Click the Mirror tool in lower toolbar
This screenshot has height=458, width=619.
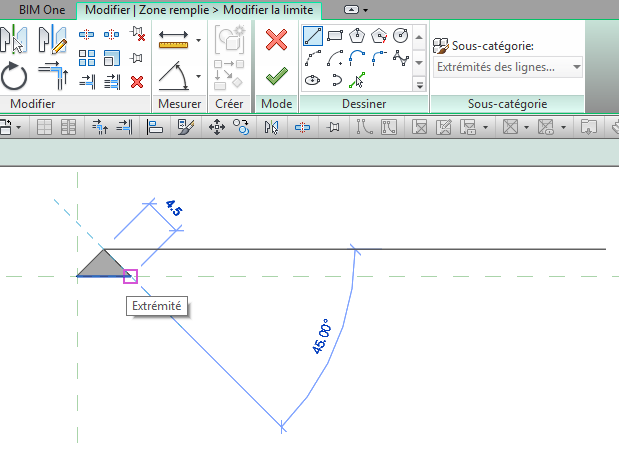tap(272, 127)
